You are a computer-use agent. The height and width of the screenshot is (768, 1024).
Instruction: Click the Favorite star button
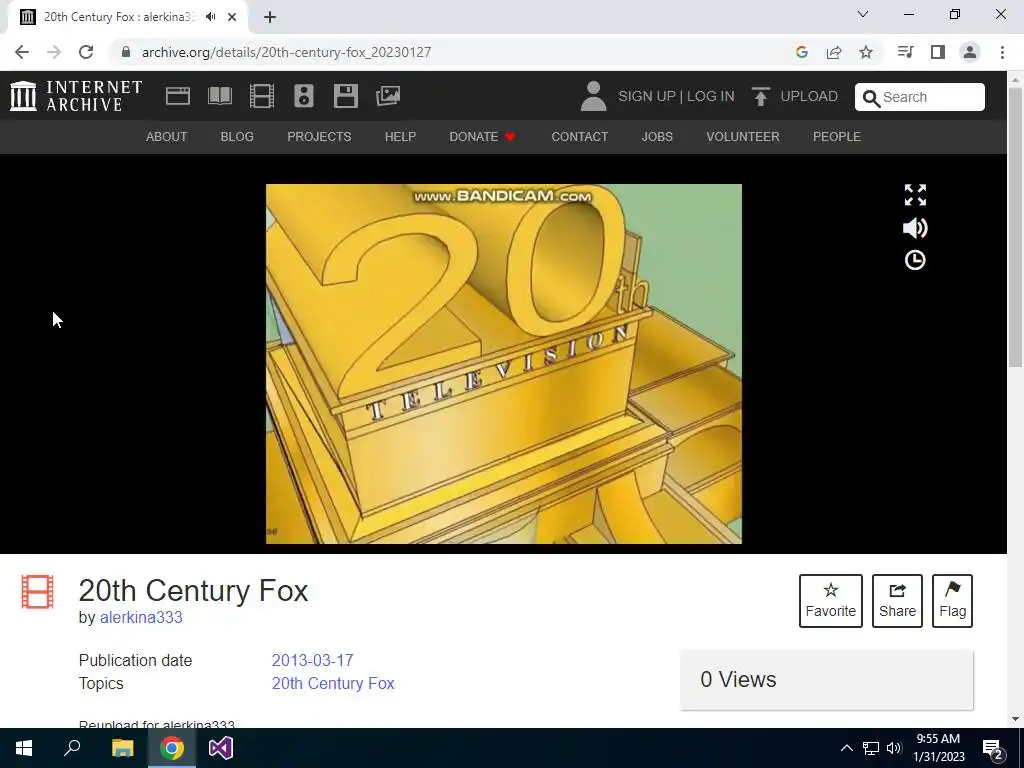831,601
